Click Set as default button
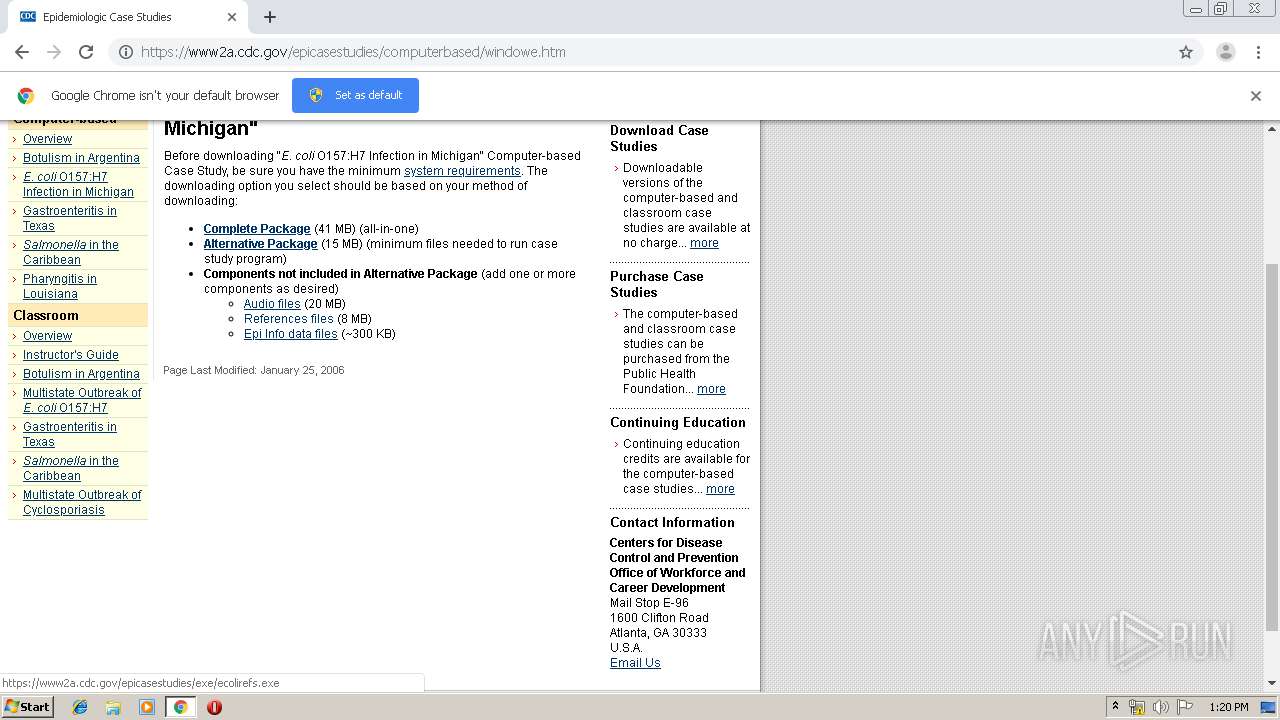This screenshot has height=720, width=1280. [x=355, y=95]
